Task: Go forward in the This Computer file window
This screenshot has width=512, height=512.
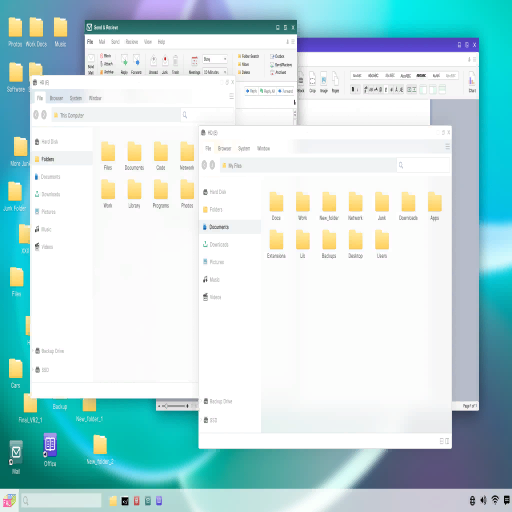Action: (x=44, y=115)
